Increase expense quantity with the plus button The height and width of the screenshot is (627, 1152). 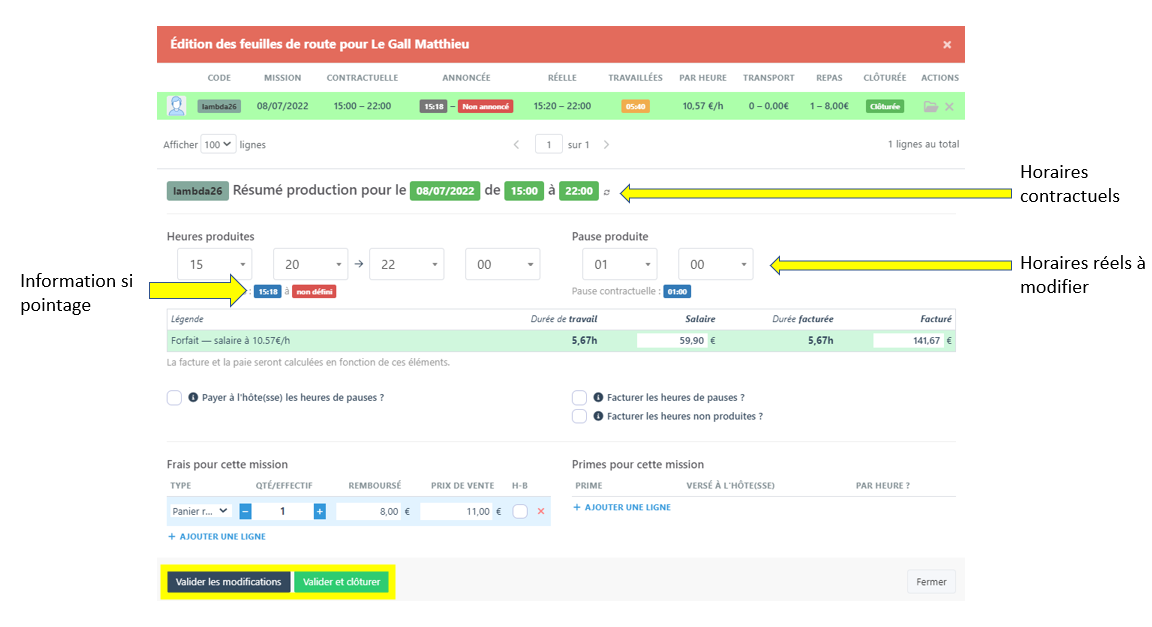[x=320, y=511]
